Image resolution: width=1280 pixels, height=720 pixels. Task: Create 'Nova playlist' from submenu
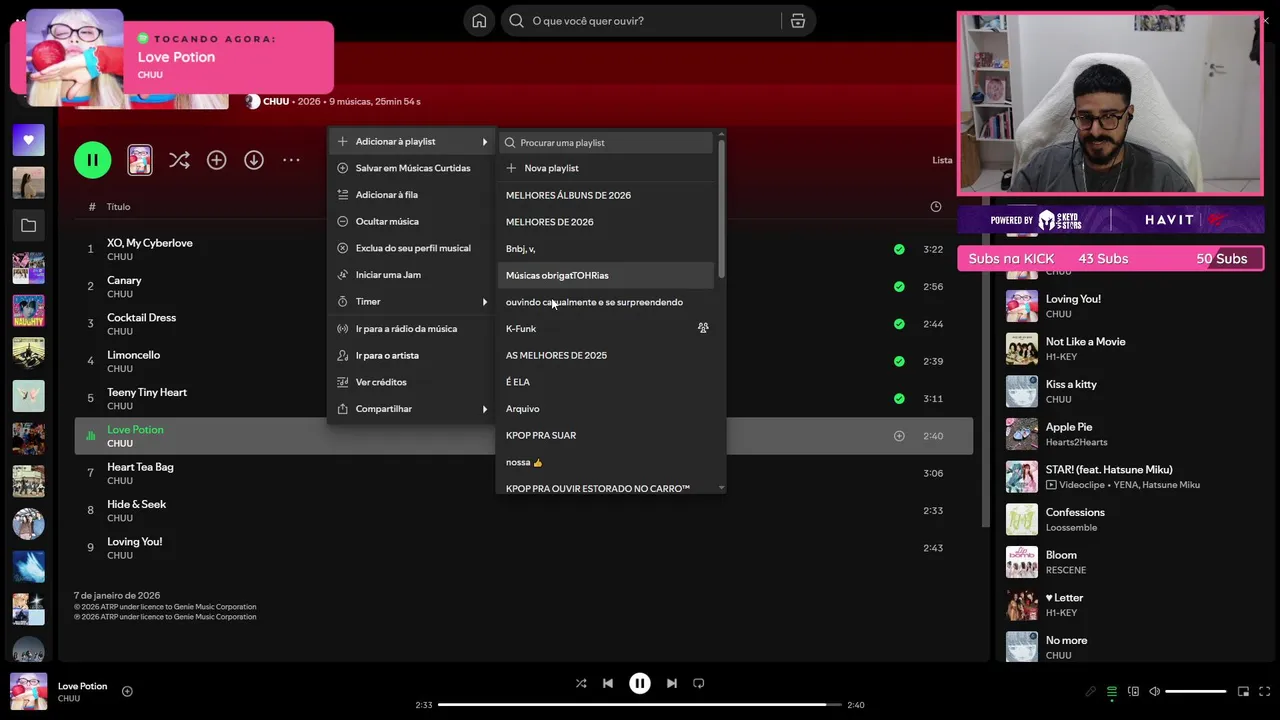606,168
